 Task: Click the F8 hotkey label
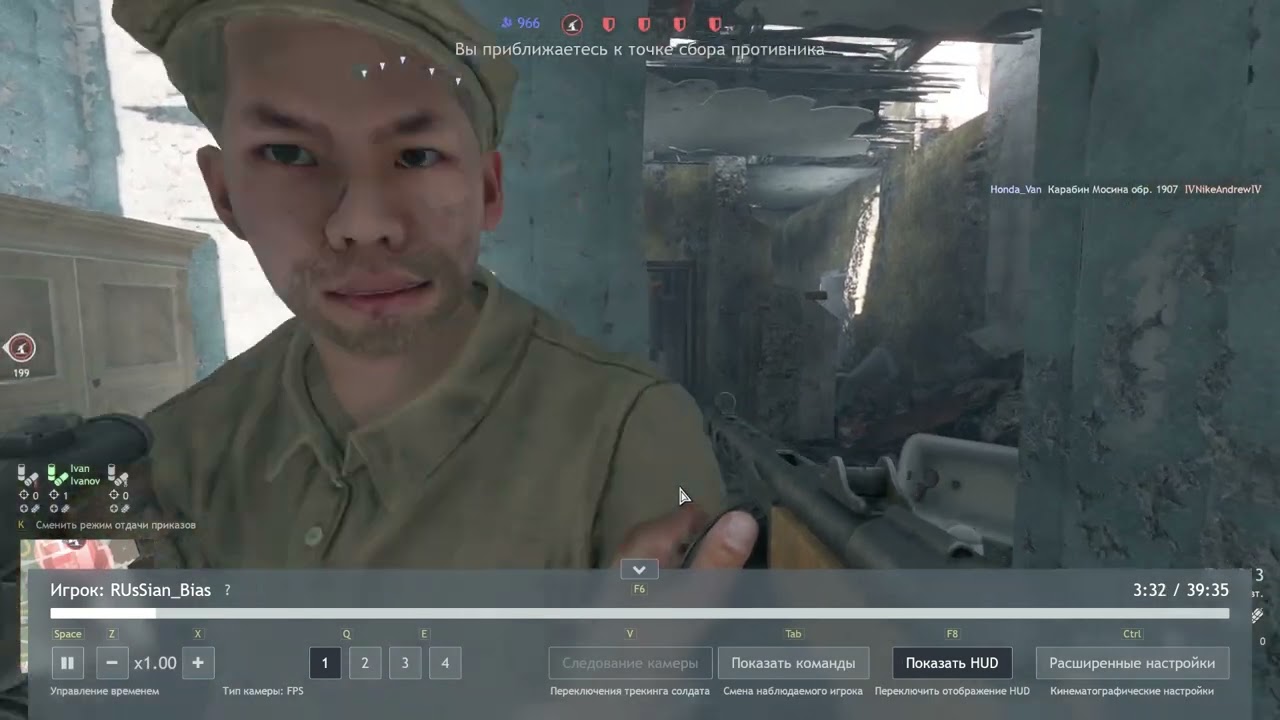pos(952,634)
